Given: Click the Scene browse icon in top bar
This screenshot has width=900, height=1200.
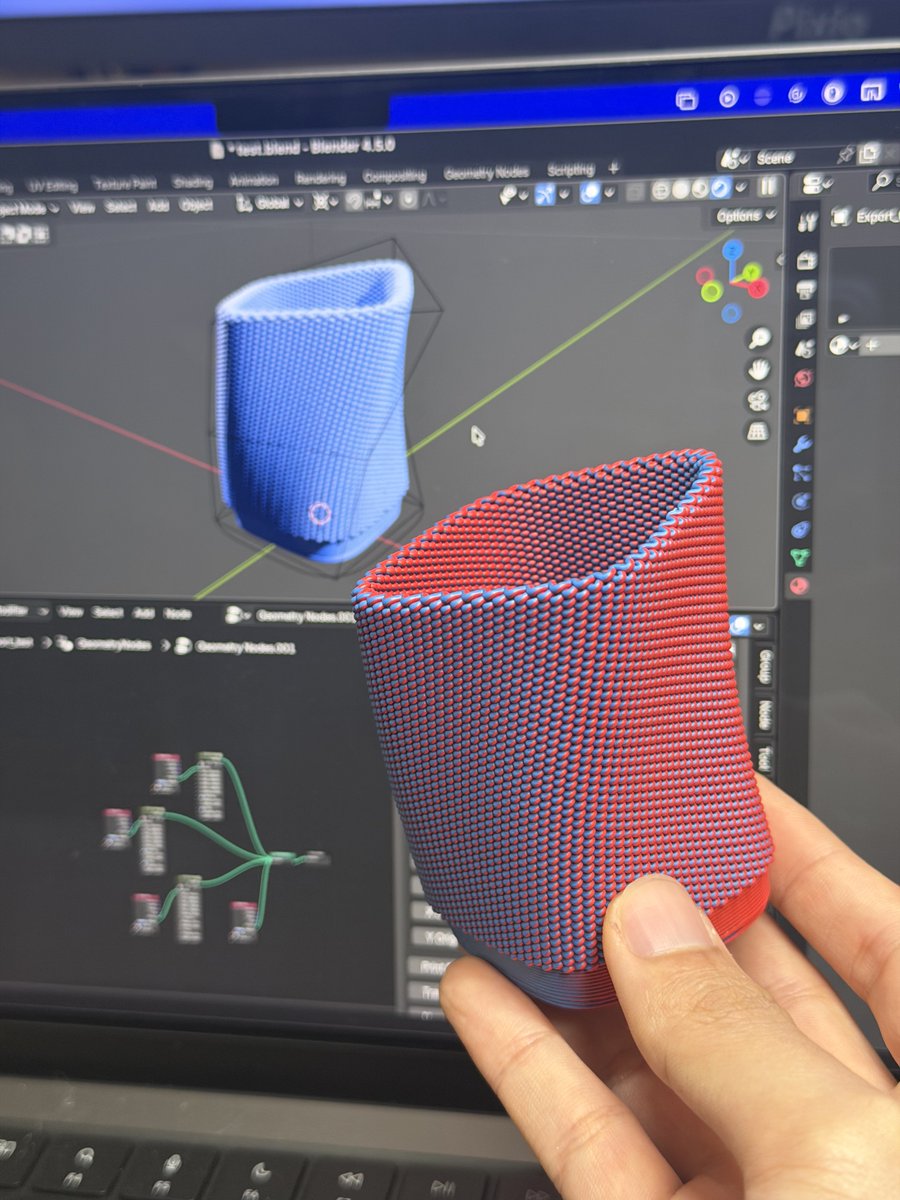Looking at the screenshot, I should [x=734, y=158].
